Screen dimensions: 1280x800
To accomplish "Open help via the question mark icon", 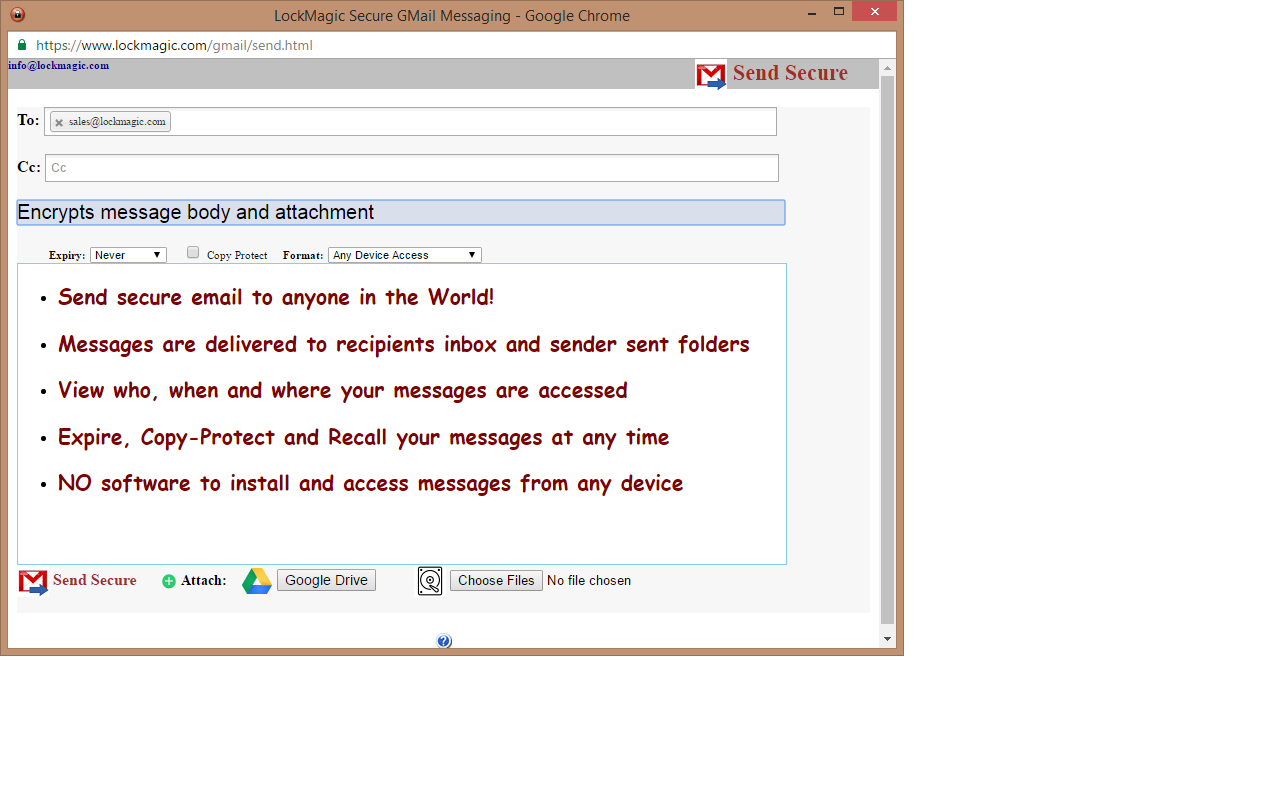I will (x=444, y=641).
